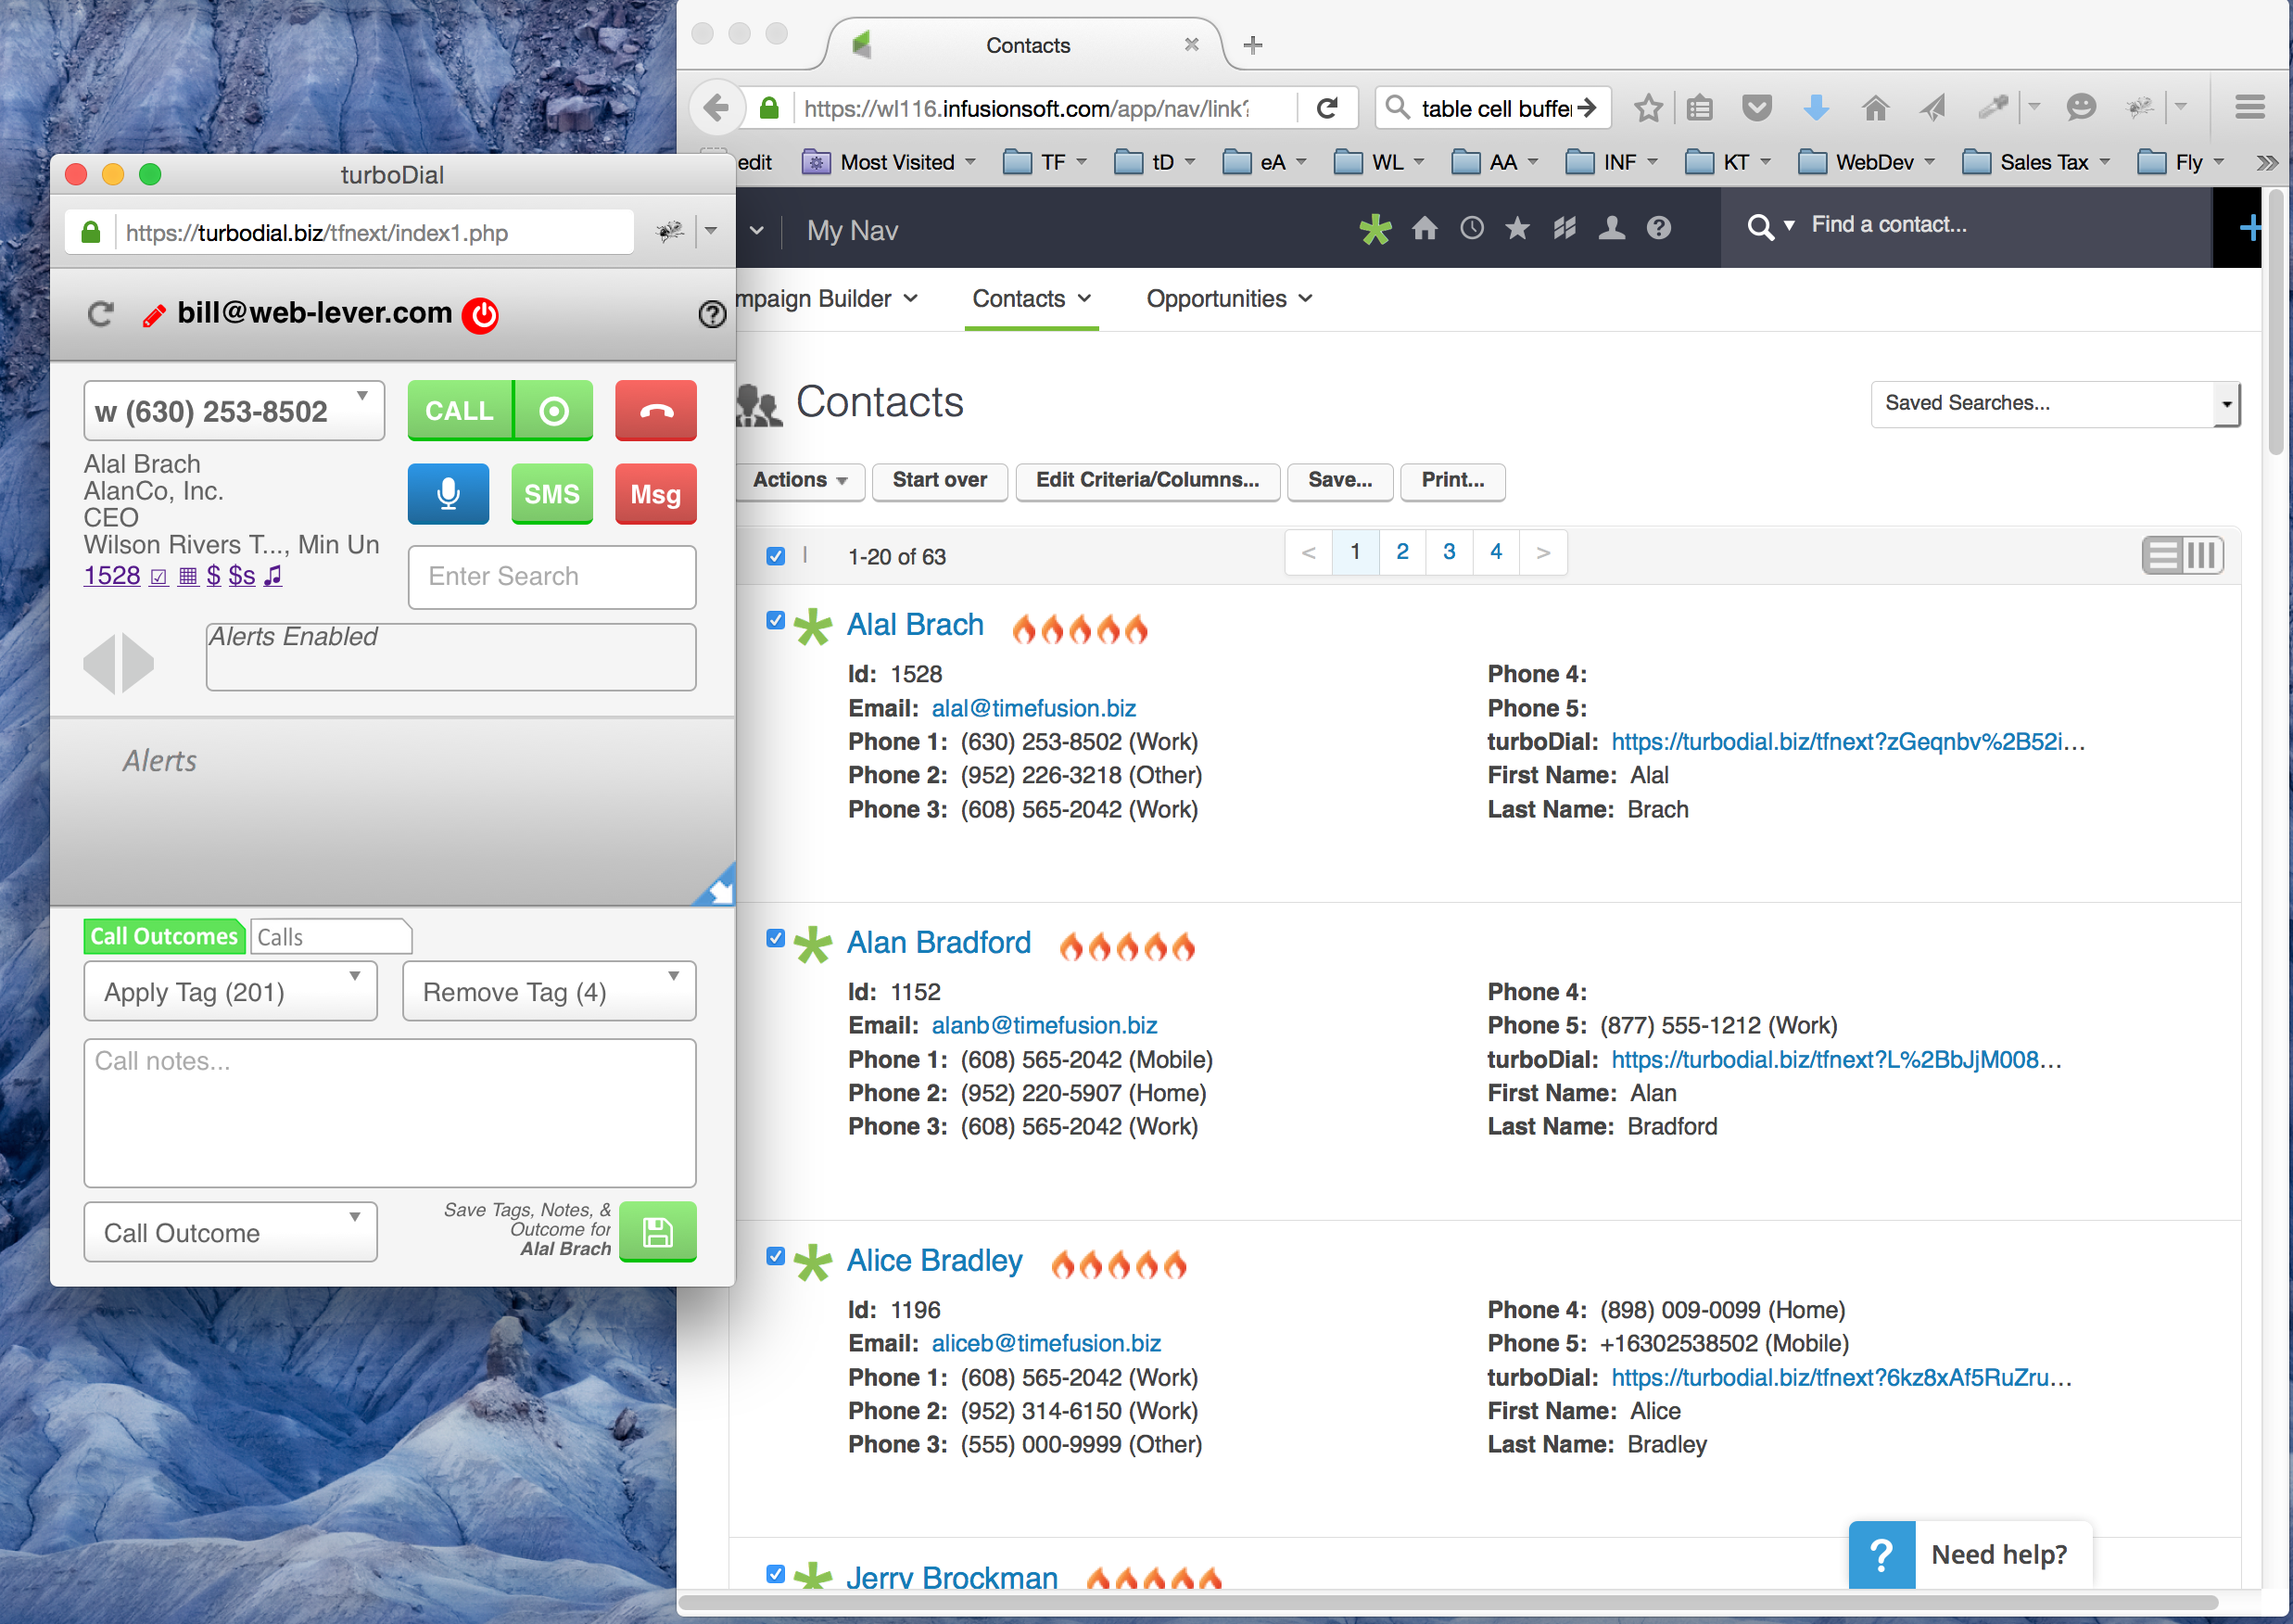
Task: Uncheck the Alal Brach contact checkbox
Action: 775,620
